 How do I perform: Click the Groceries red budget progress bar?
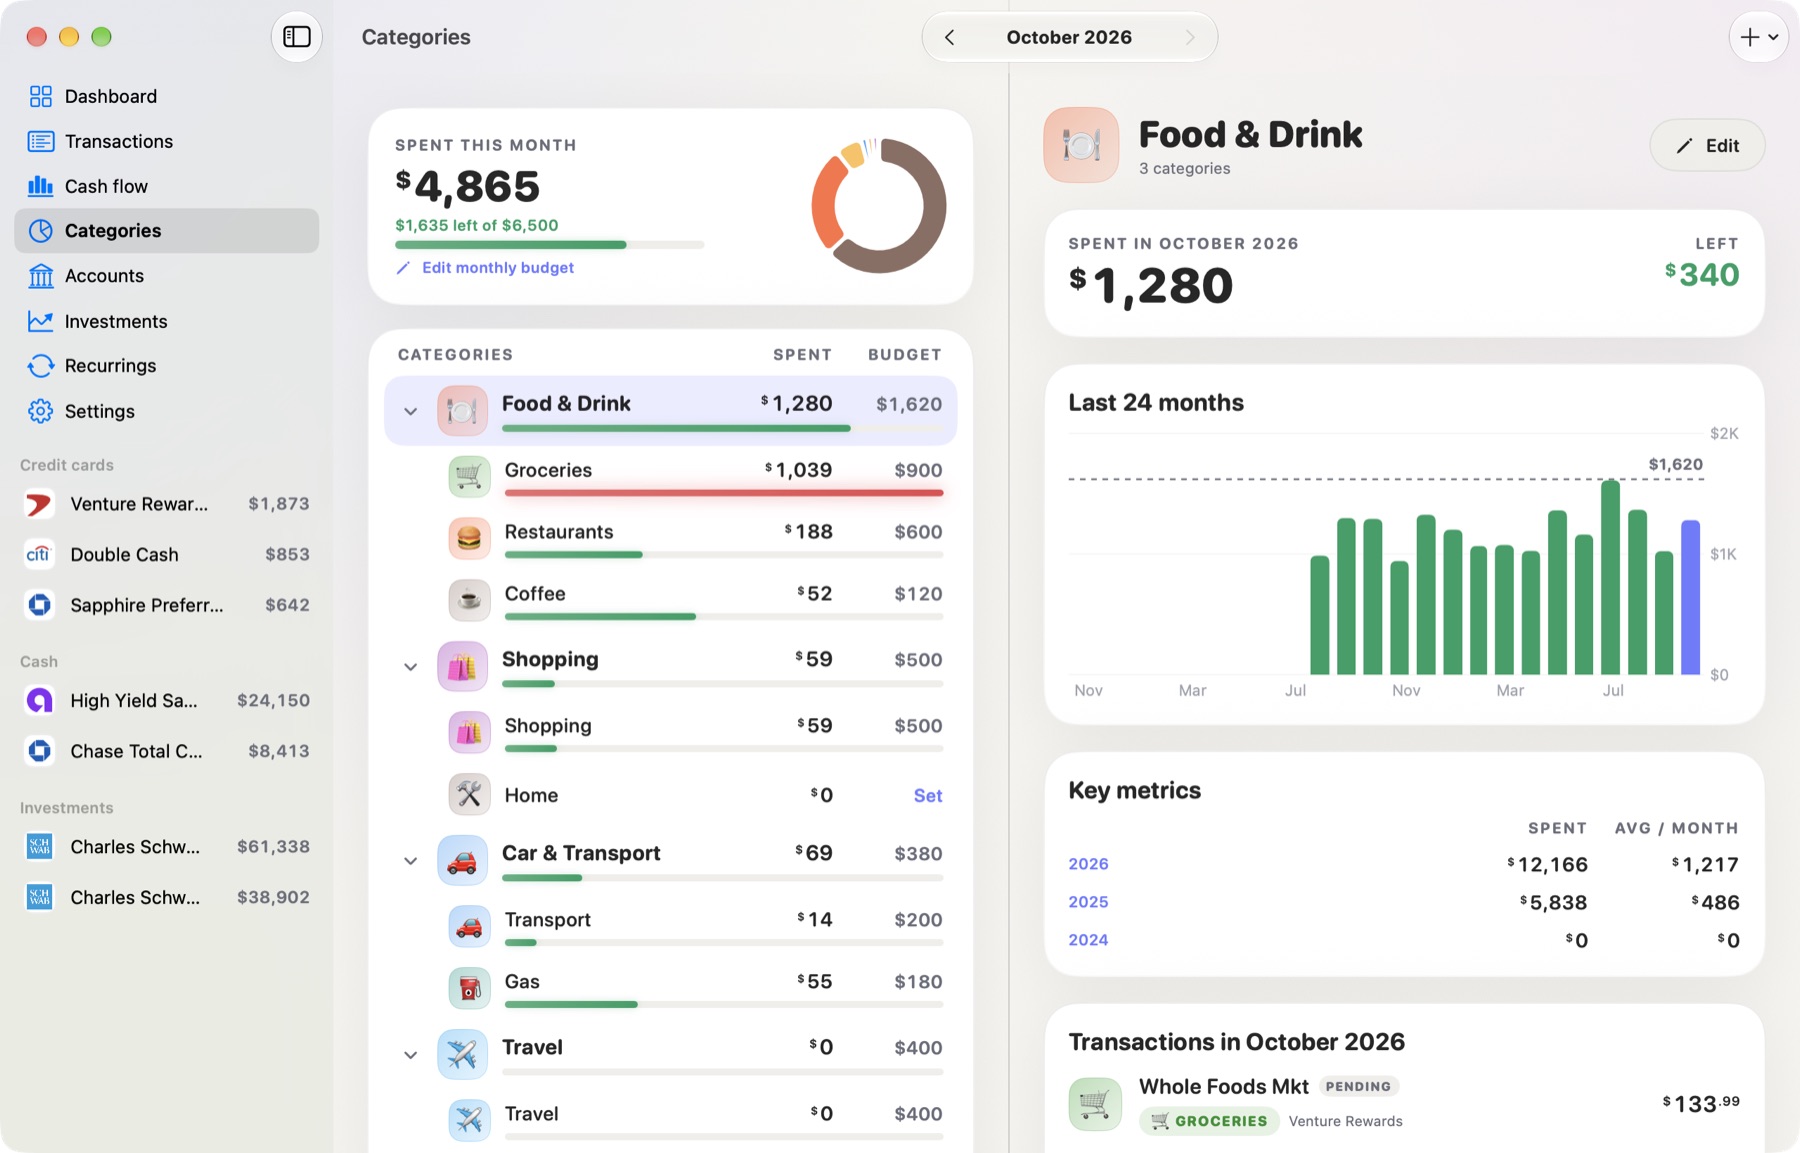724,493
